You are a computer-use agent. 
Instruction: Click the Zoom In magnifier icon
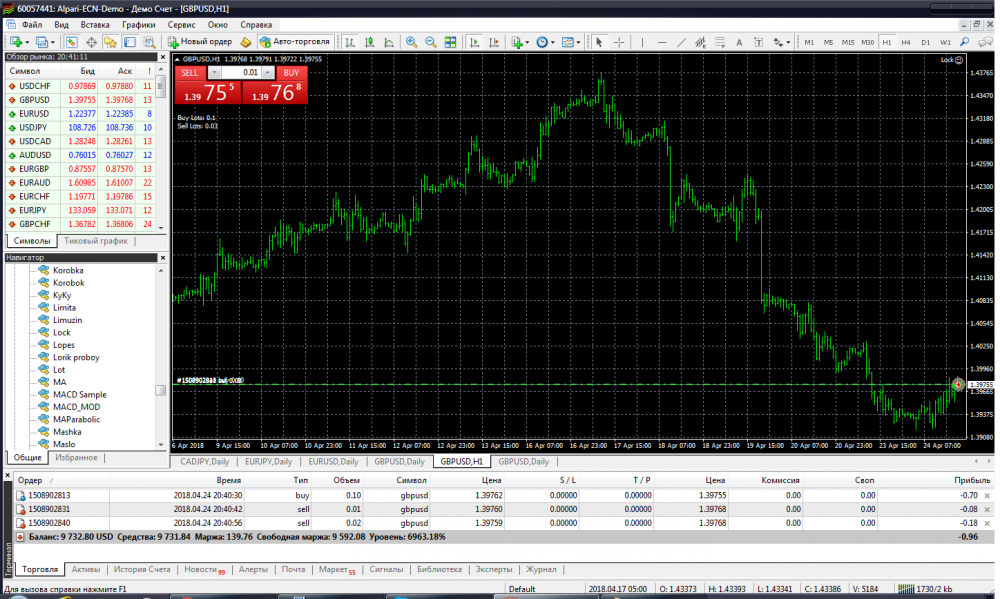pyautogui.click(x=411, y=42)
